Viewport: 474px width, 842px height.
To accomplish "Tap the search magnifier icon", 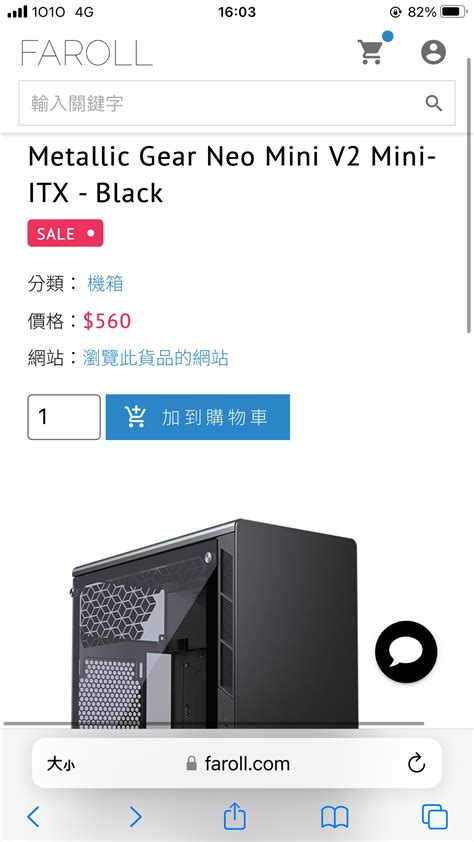I will [434, 103].
